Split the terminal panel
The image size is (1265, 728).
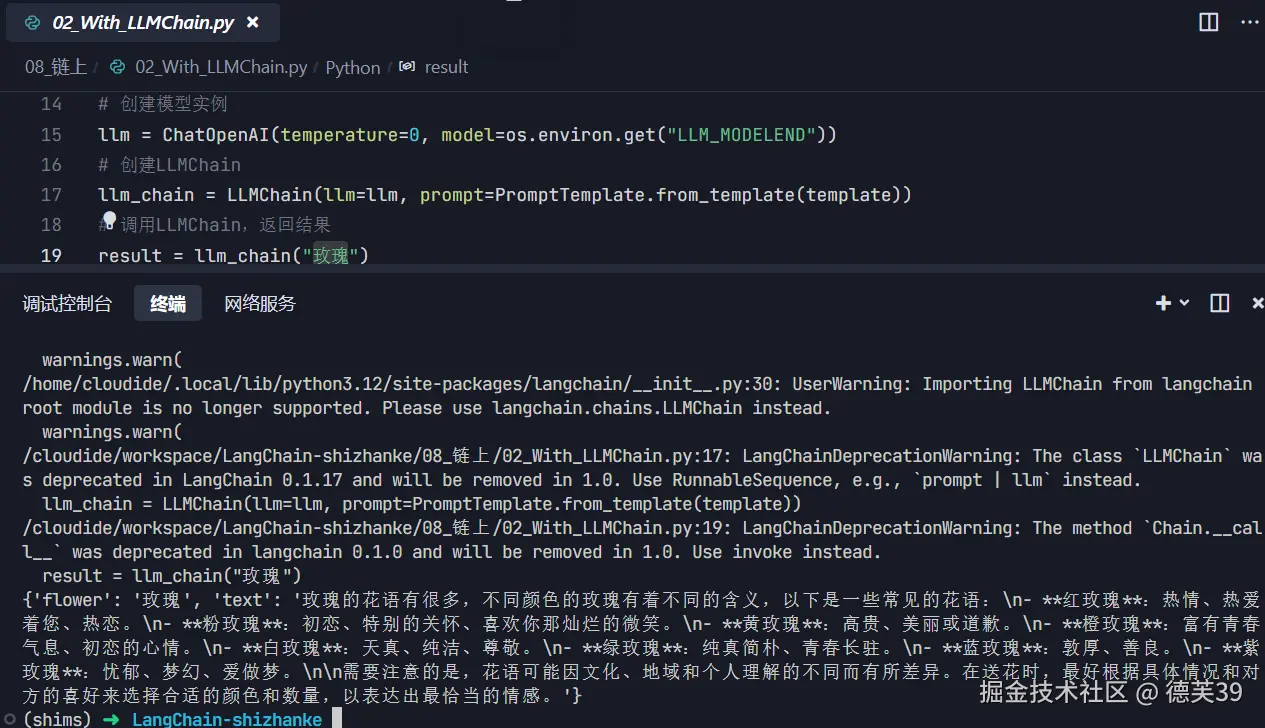tap(1219, 303)
